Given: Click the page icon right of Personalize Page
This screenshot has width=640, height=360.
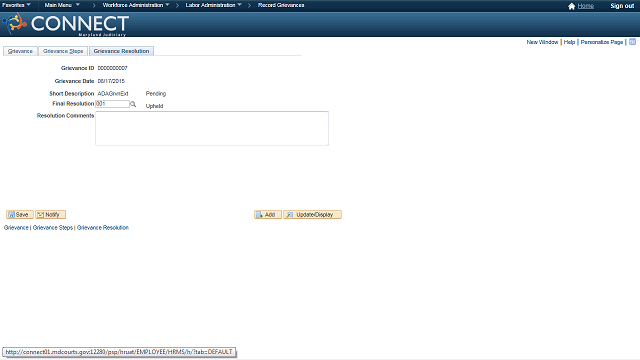Looking at the screenshot, I should [x=632, y=42].
